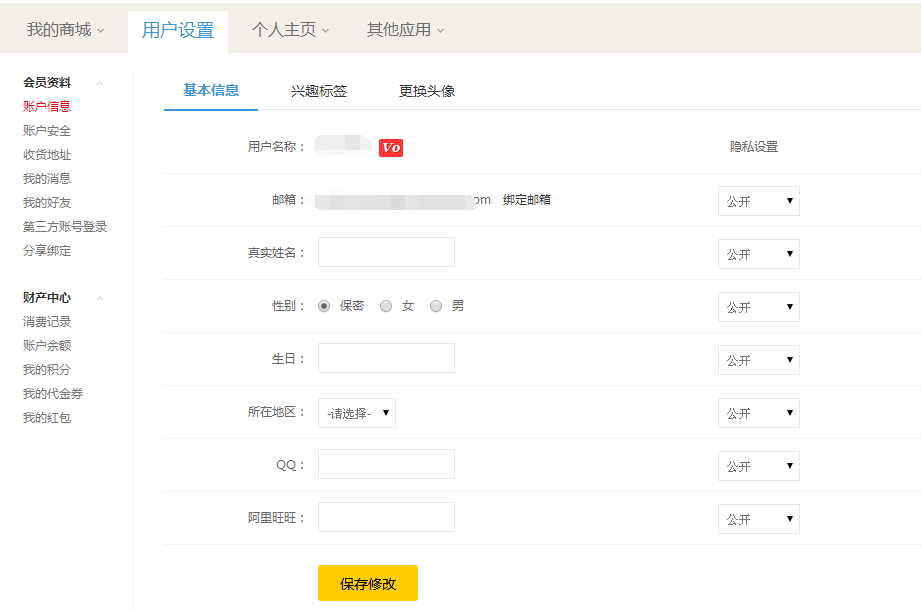Open 消费记录 in the sidebar
This screenshot has width=921, height=612.
pyautogui.click(x=47, y=322)
